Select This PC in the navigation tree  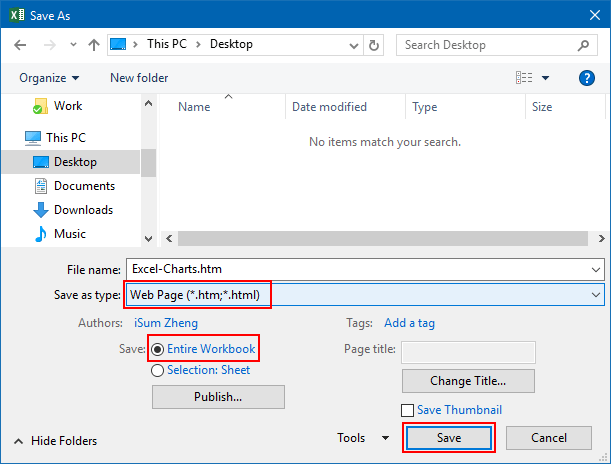click(66, 138)
